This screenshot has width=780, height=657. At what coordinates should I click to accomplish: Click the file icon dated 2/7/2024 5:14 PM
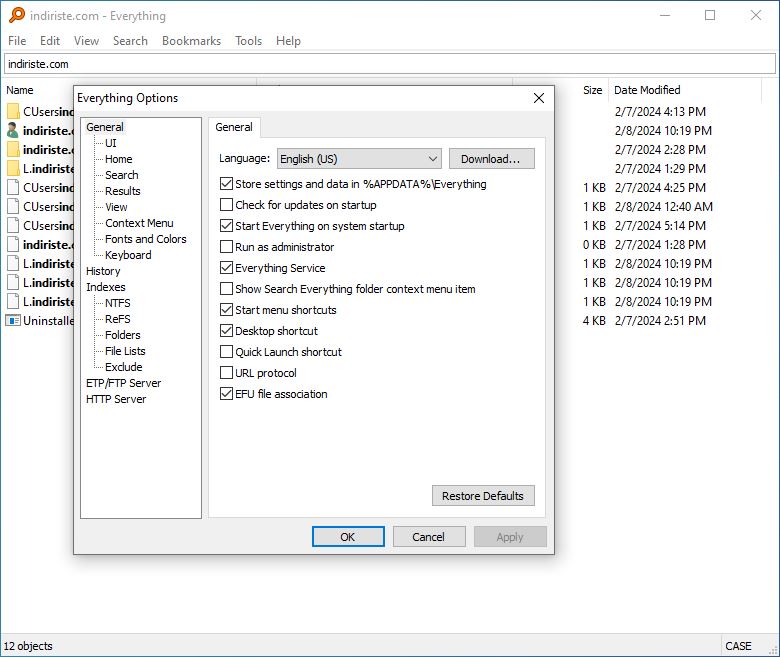[13, 225]
